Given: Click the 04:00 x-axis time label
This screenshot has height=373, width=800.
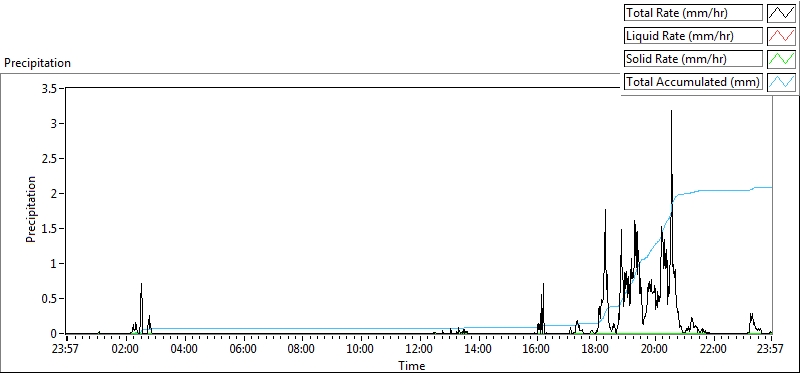Looking at the screenshot, I should [x=184, y=349].
